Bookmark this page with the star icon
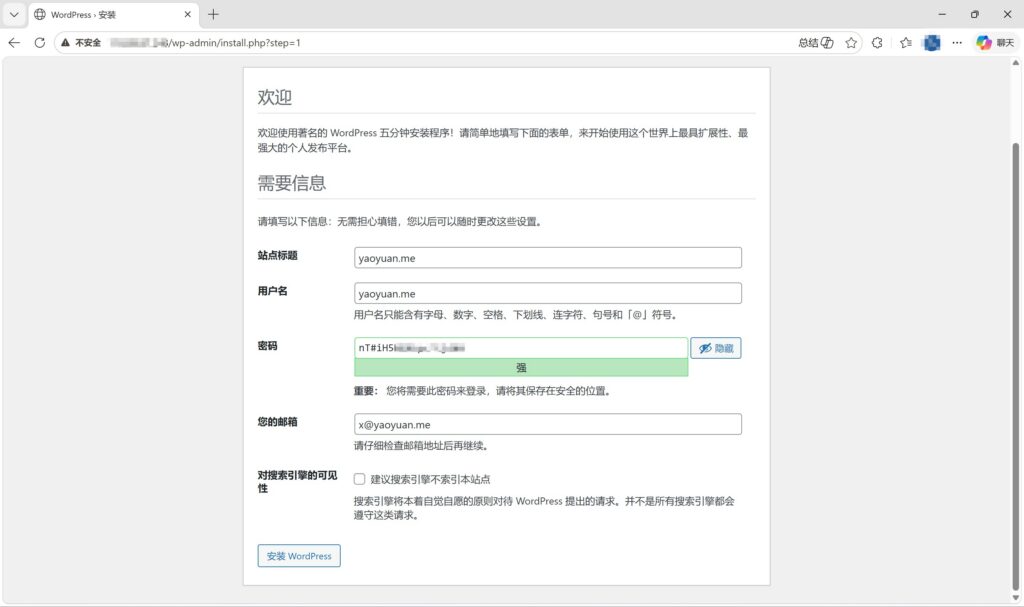Screen dimensions: 1024x607 click(x=851, y=43)
